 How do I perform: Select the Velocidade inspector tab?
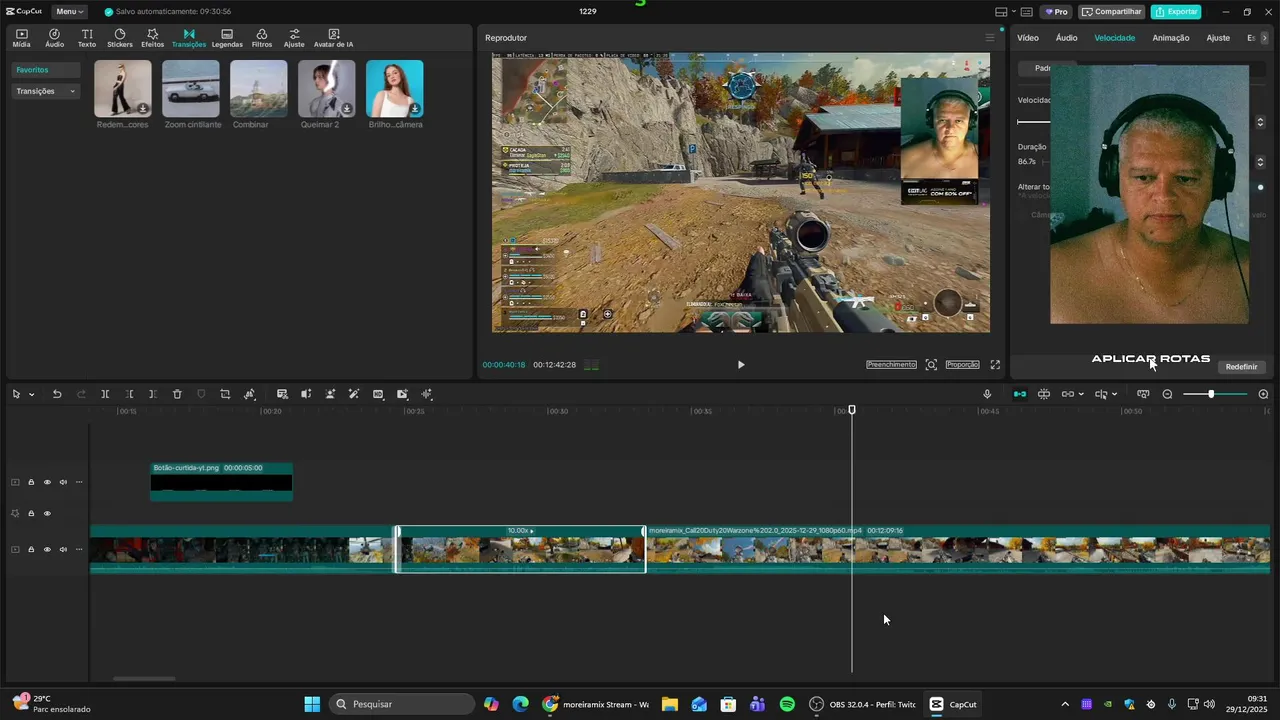[1114, 38]
